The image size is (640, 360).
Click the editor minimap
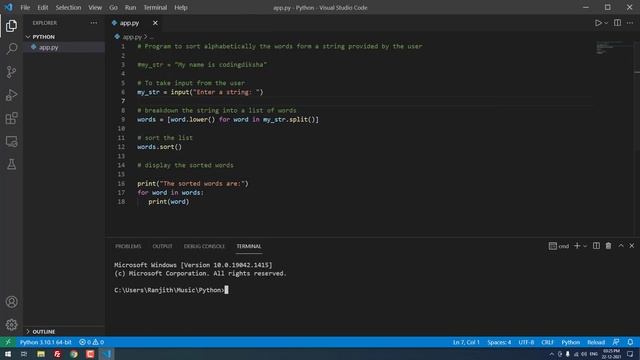612,48
